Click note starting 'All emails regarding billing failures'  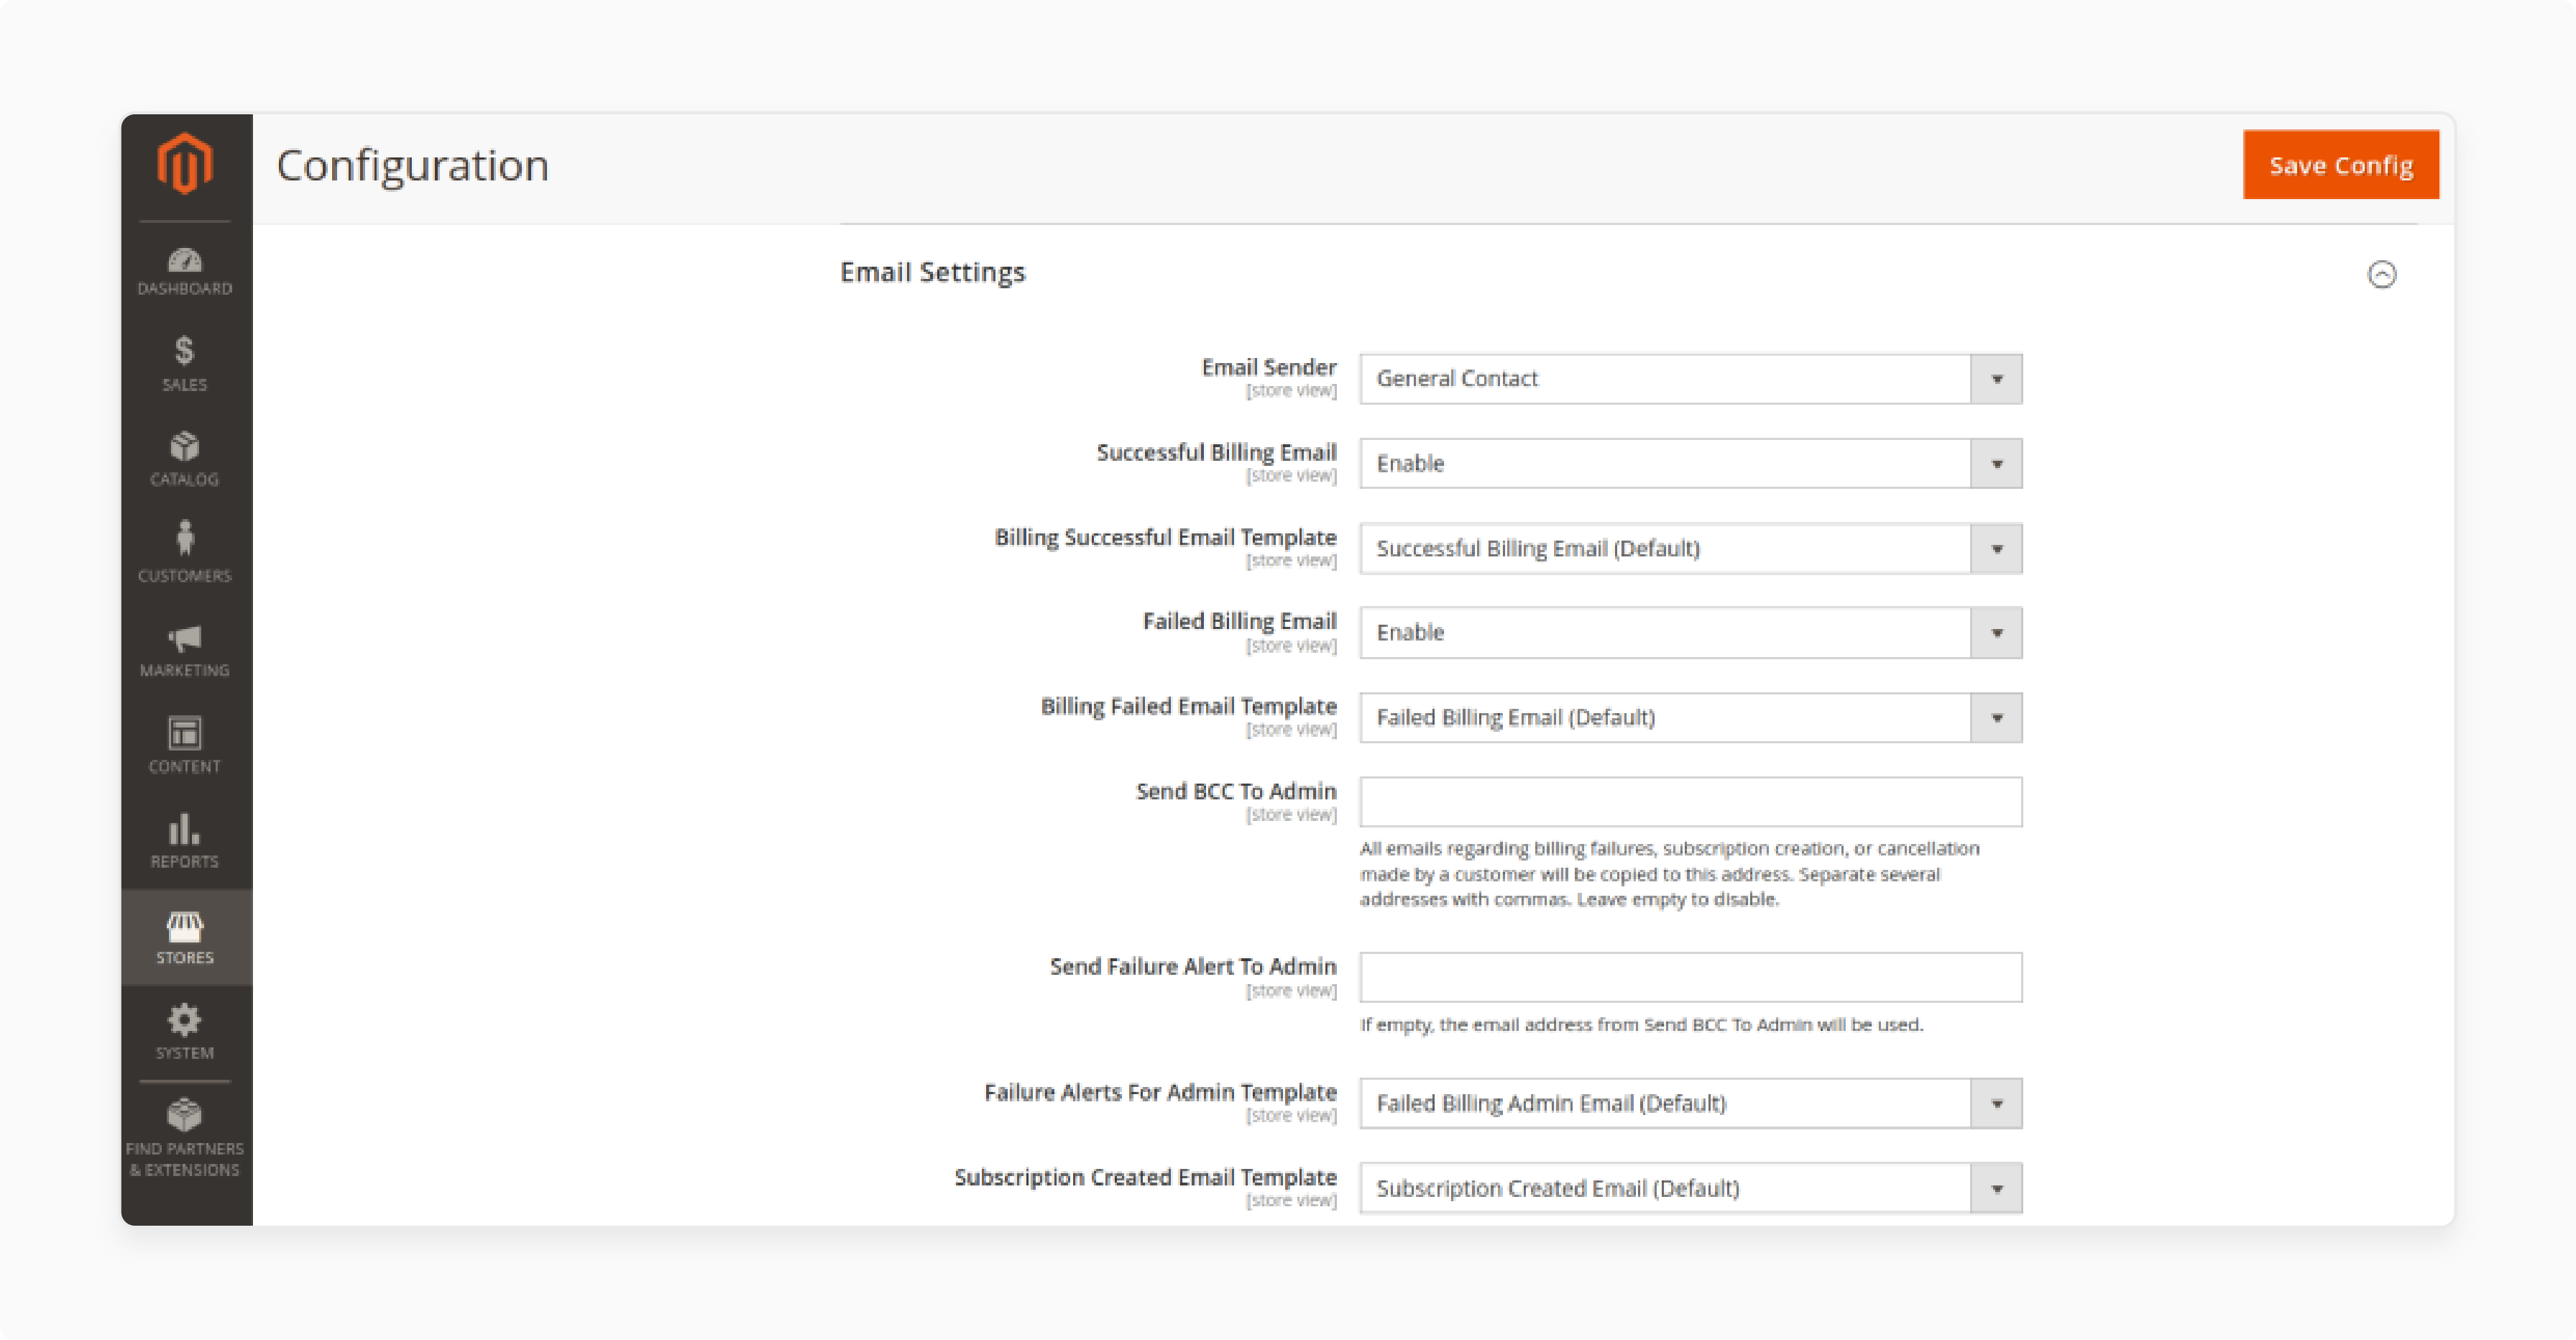tap(1669, 874)
